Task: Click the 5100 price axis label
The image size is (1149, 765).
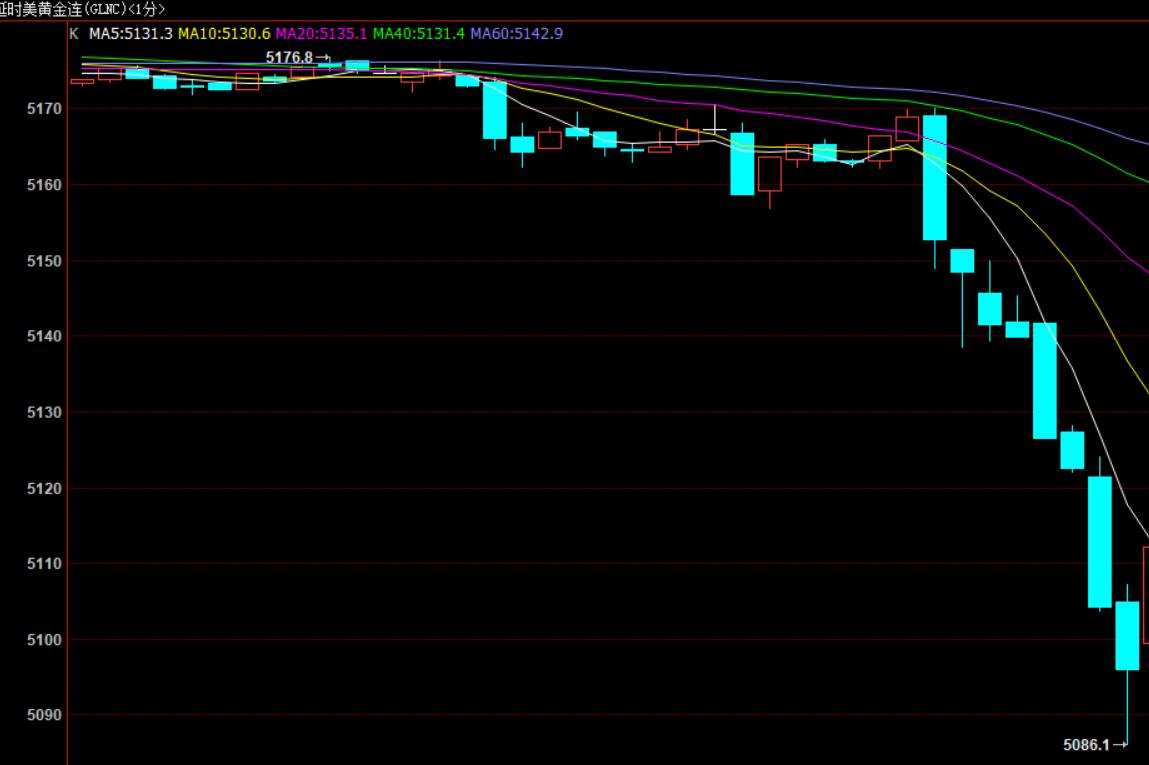Action: pos(45,640)
